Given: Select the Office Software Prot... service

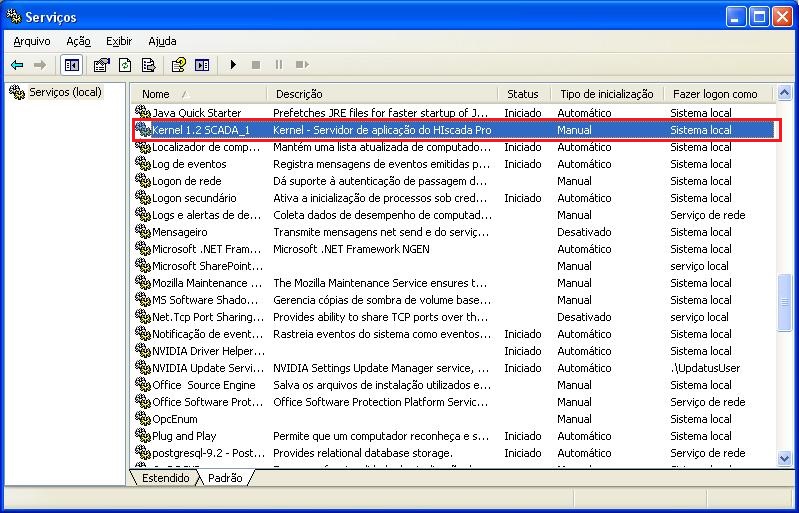Looking at the screenshot, I should tap(456, 402).
